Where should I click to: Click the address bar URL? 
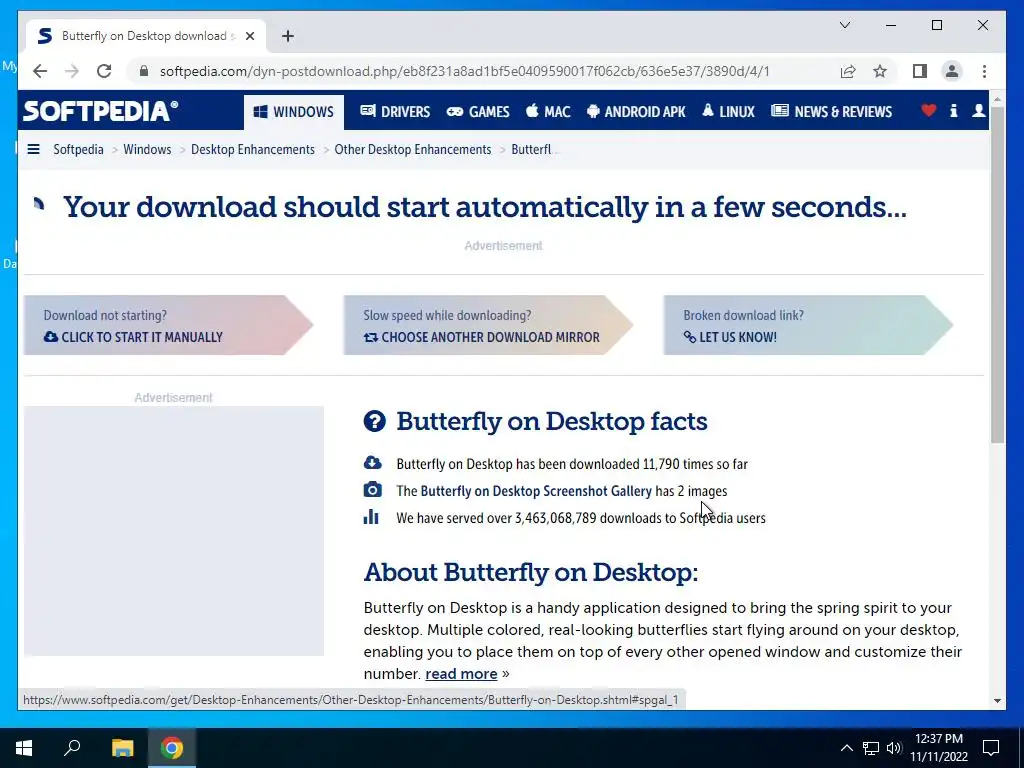pyautogui.click(x=464, y=71)
